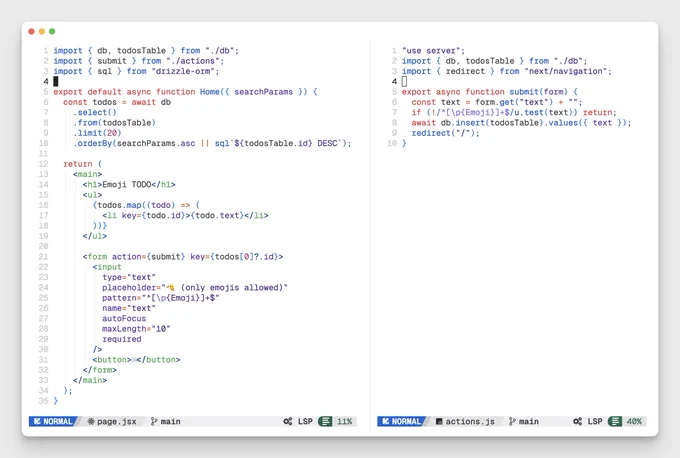This screenshot has height=458, width=680.
Task: Click the green window zoom button
Action: (52, 31)
